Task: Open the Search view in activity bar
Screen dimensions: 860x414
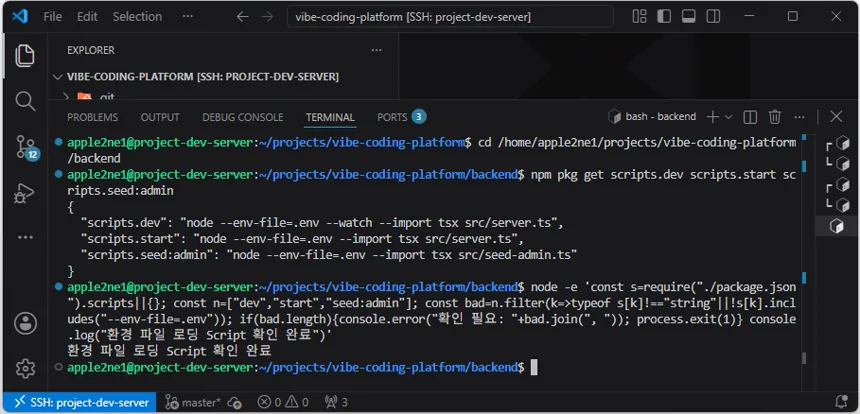Action: point(25,101)
